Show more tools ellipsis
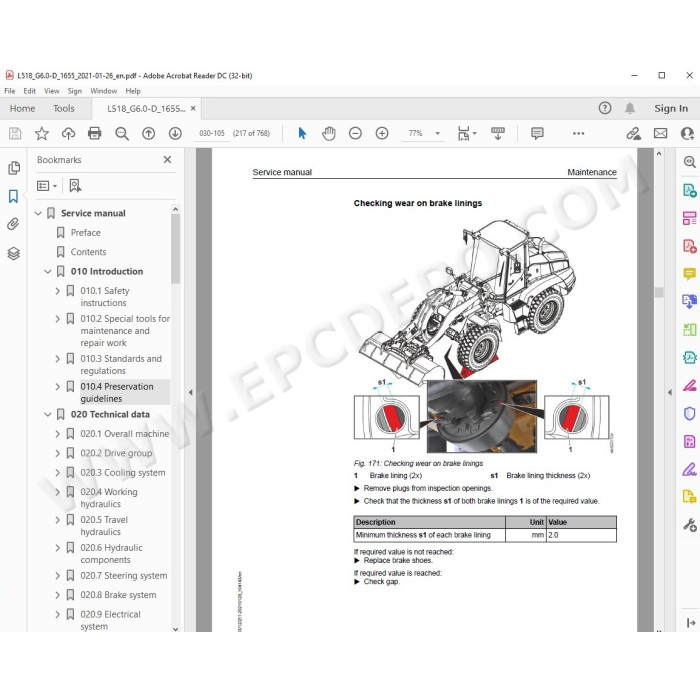 pyautogui.click(x=579, y=133)
